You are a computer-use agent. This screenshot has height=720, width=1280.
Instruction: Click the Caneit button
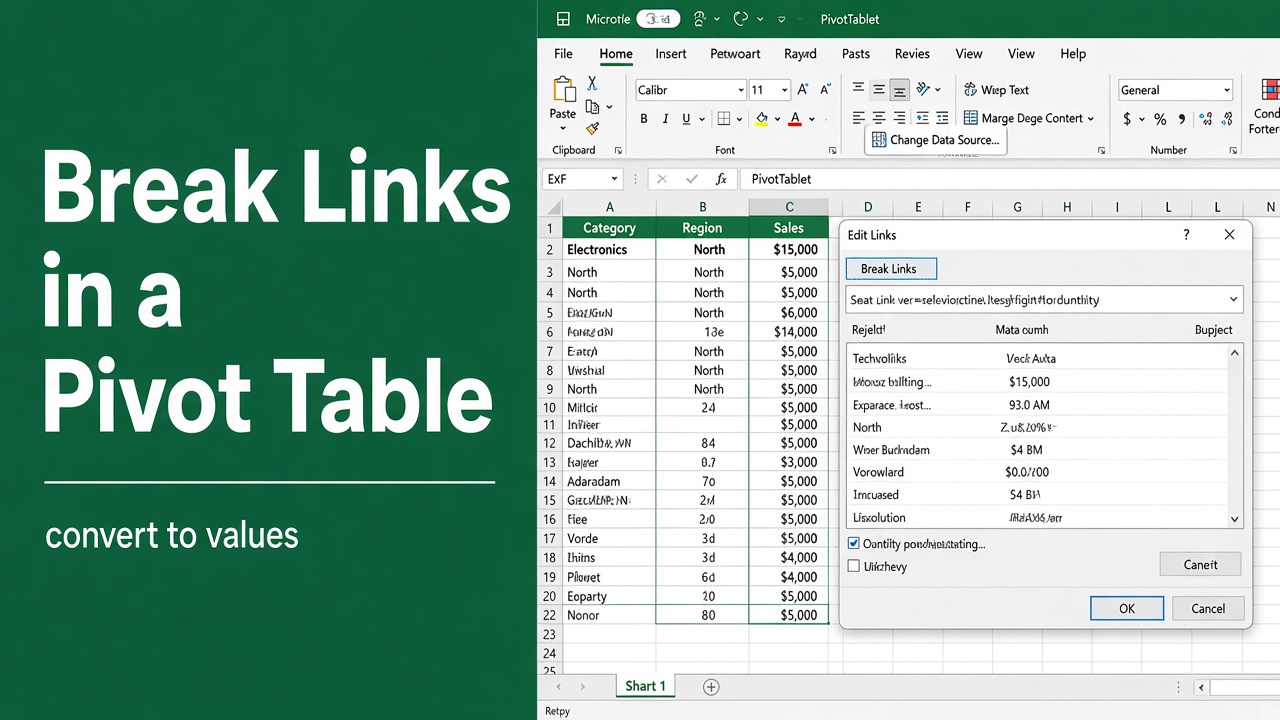pyautogui.click(x=1200, y=564)
